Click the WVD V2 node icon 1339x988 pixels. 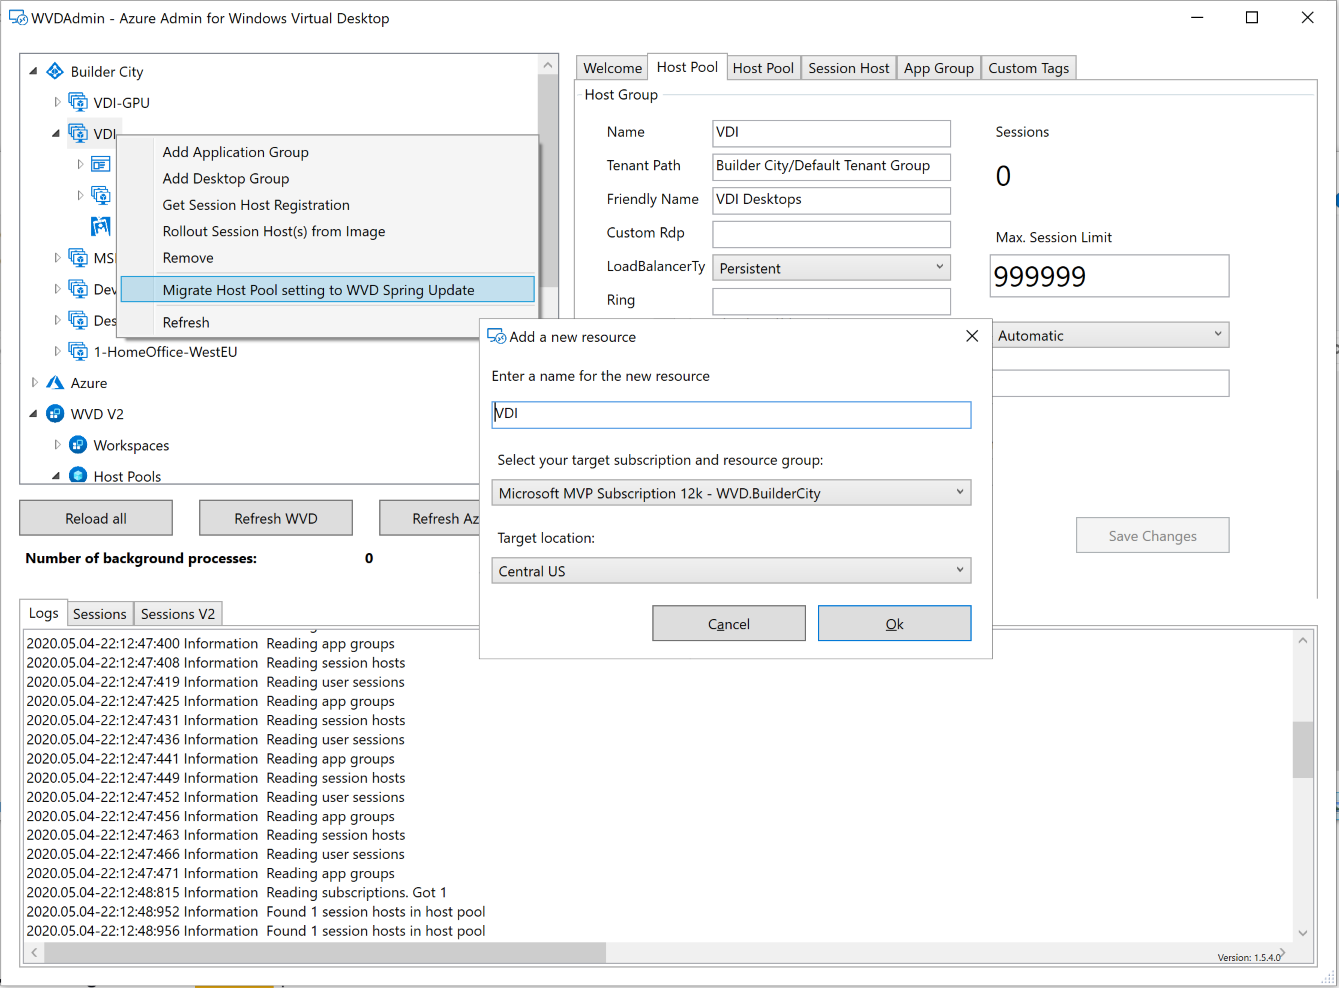55,413
